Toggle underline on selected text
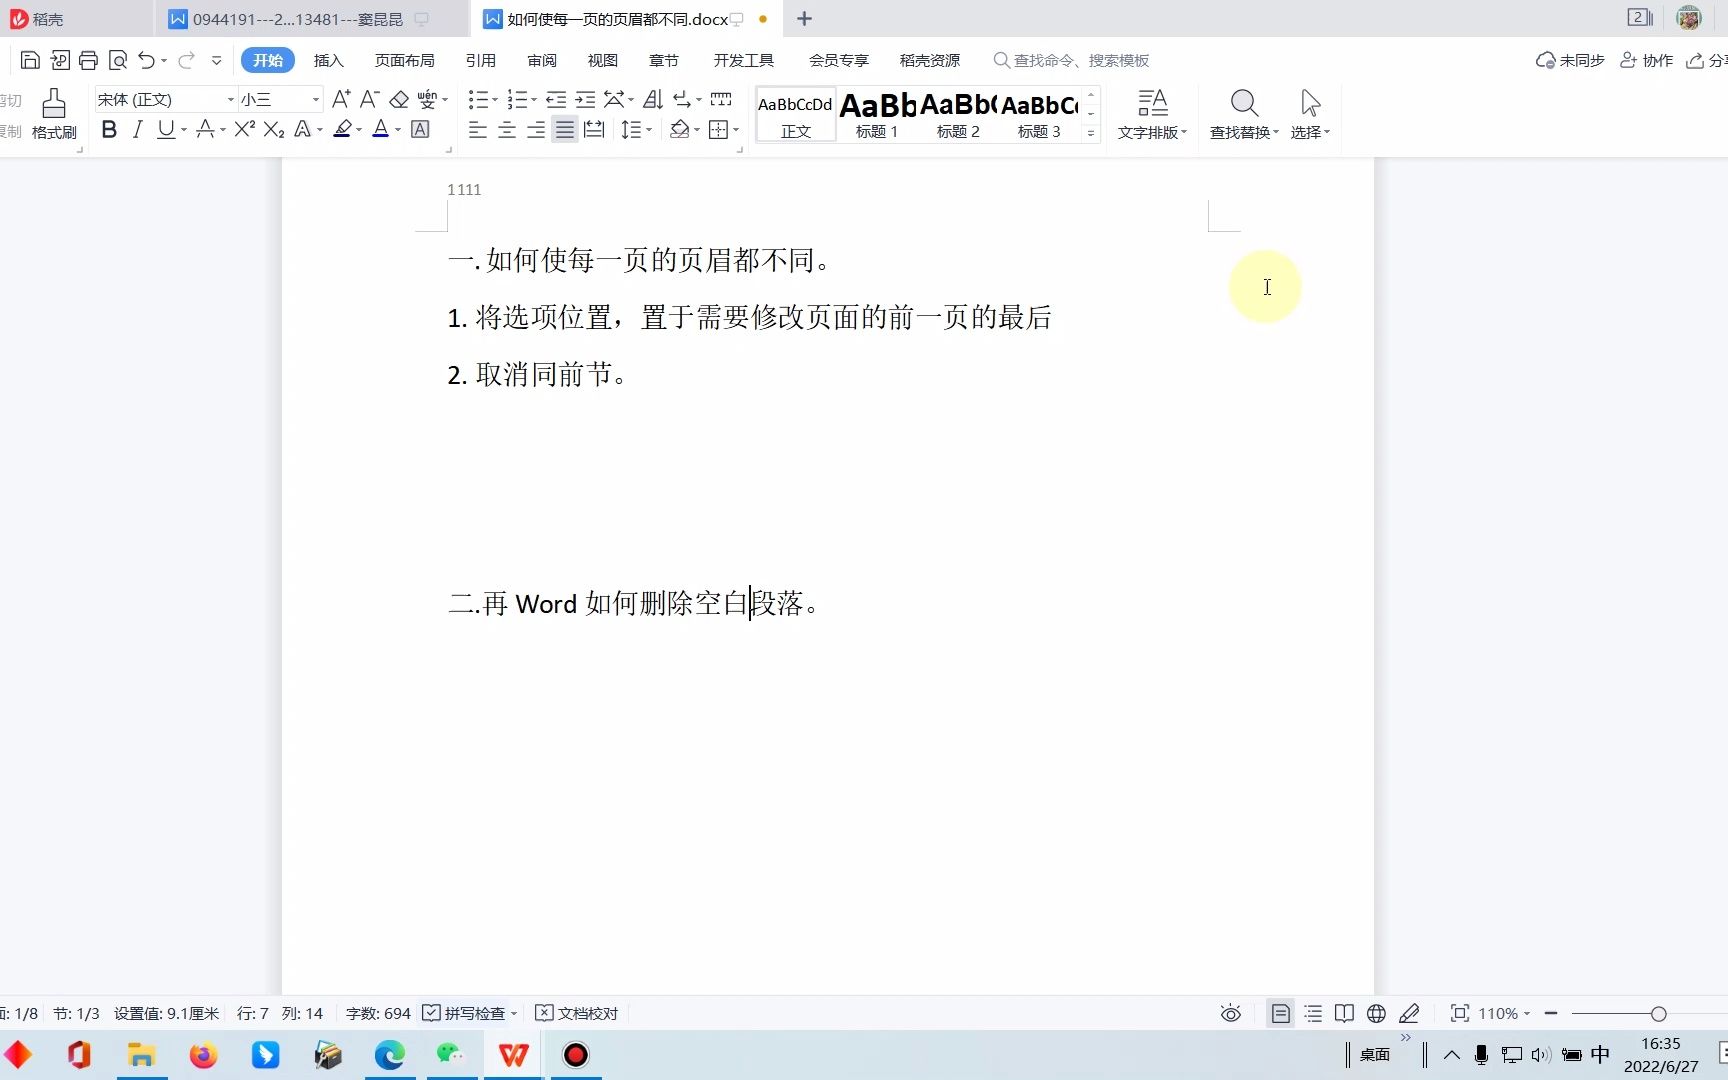This screenshot has width=1728, height=1080. coord(165,130)
